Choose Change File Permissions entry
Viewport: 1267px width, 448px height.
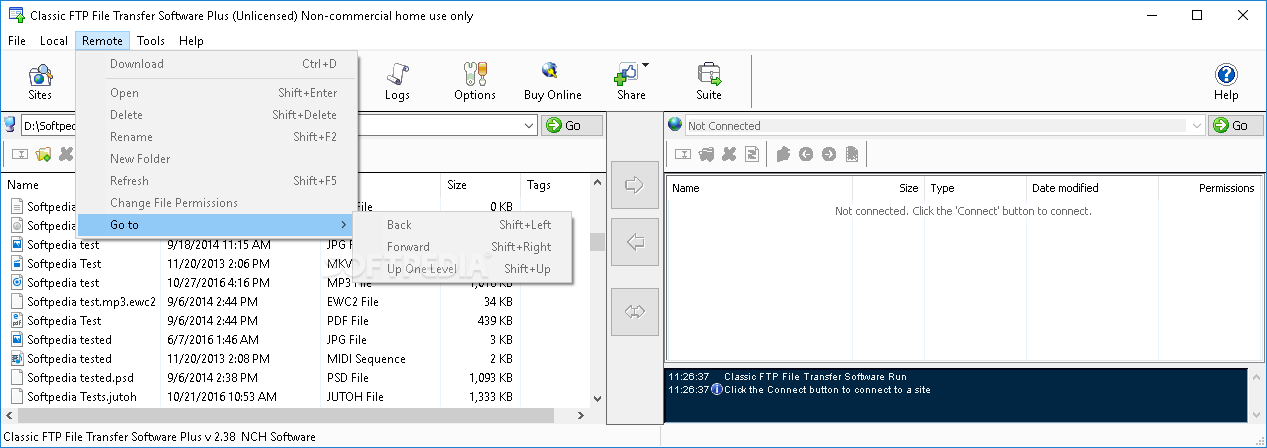pos(217,203)
